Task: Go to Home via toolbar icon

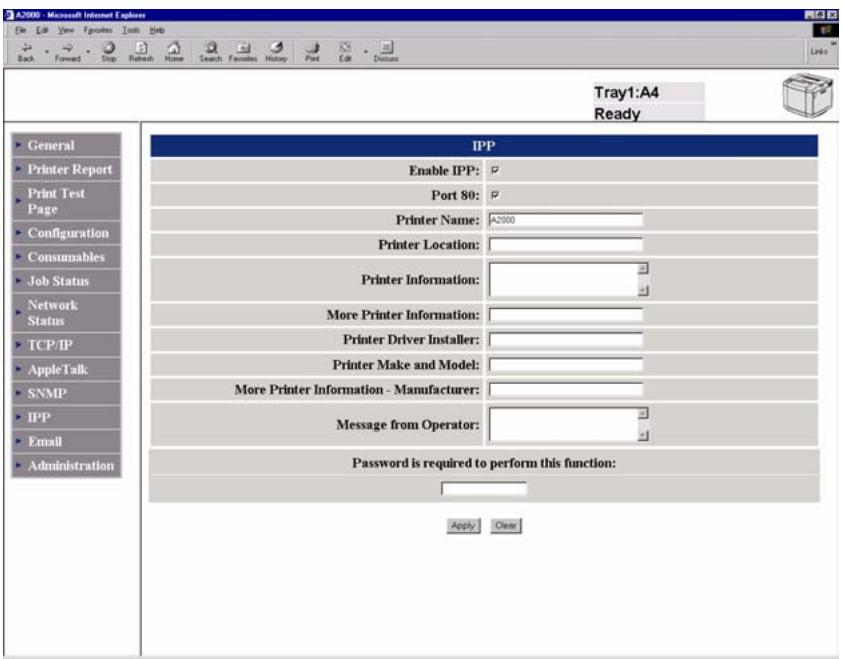Action: pyautogui.click(x=174, y=52)
